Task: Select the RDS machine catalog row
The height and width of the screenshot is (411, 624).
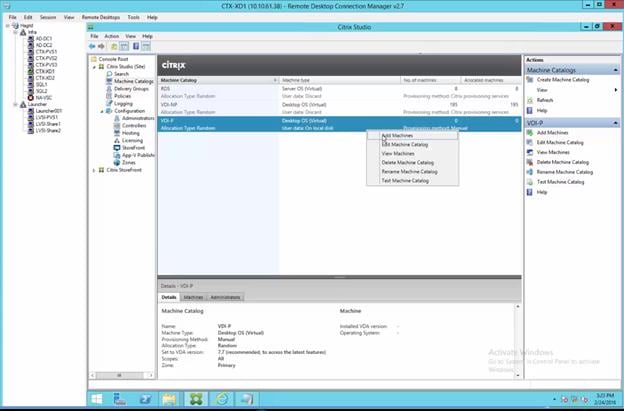Action: click(339, 92)
